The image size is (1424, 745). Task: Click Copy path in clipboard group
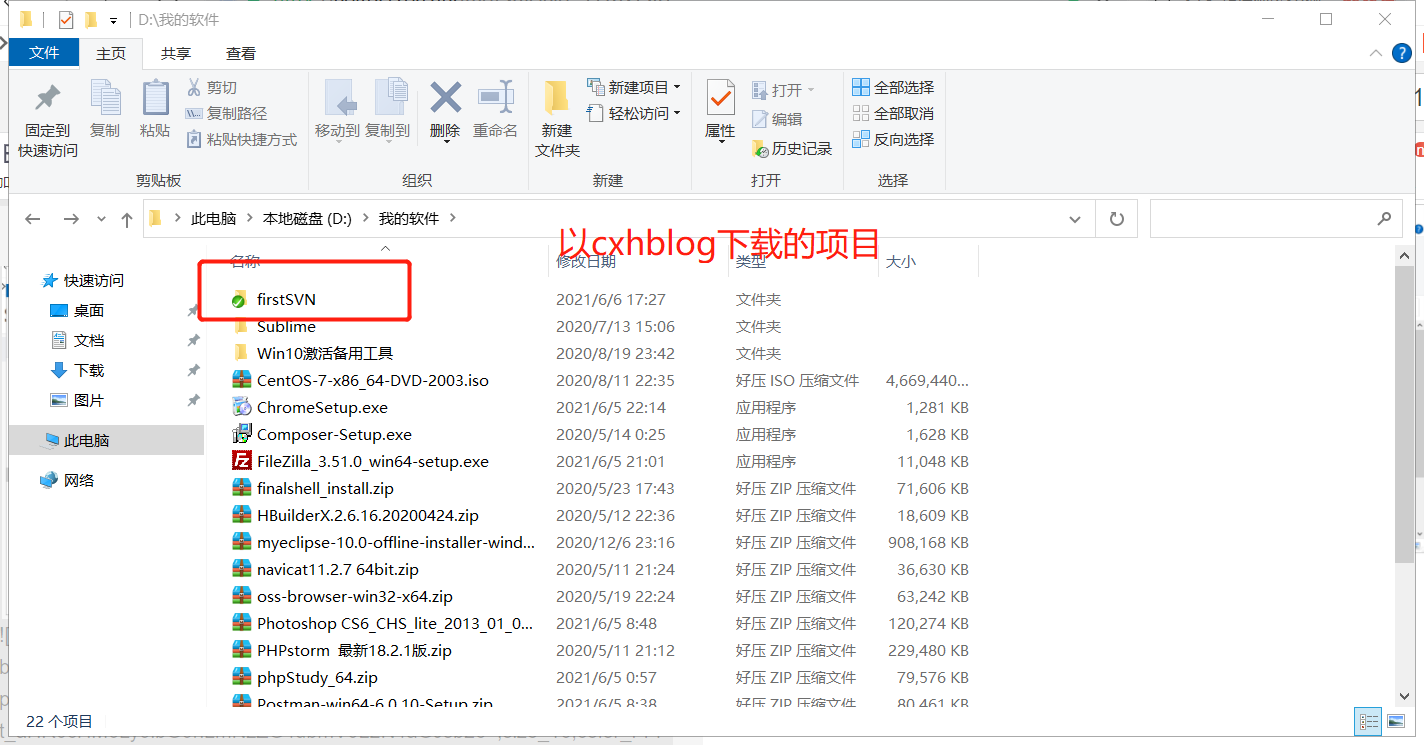[x=226, y=114]
